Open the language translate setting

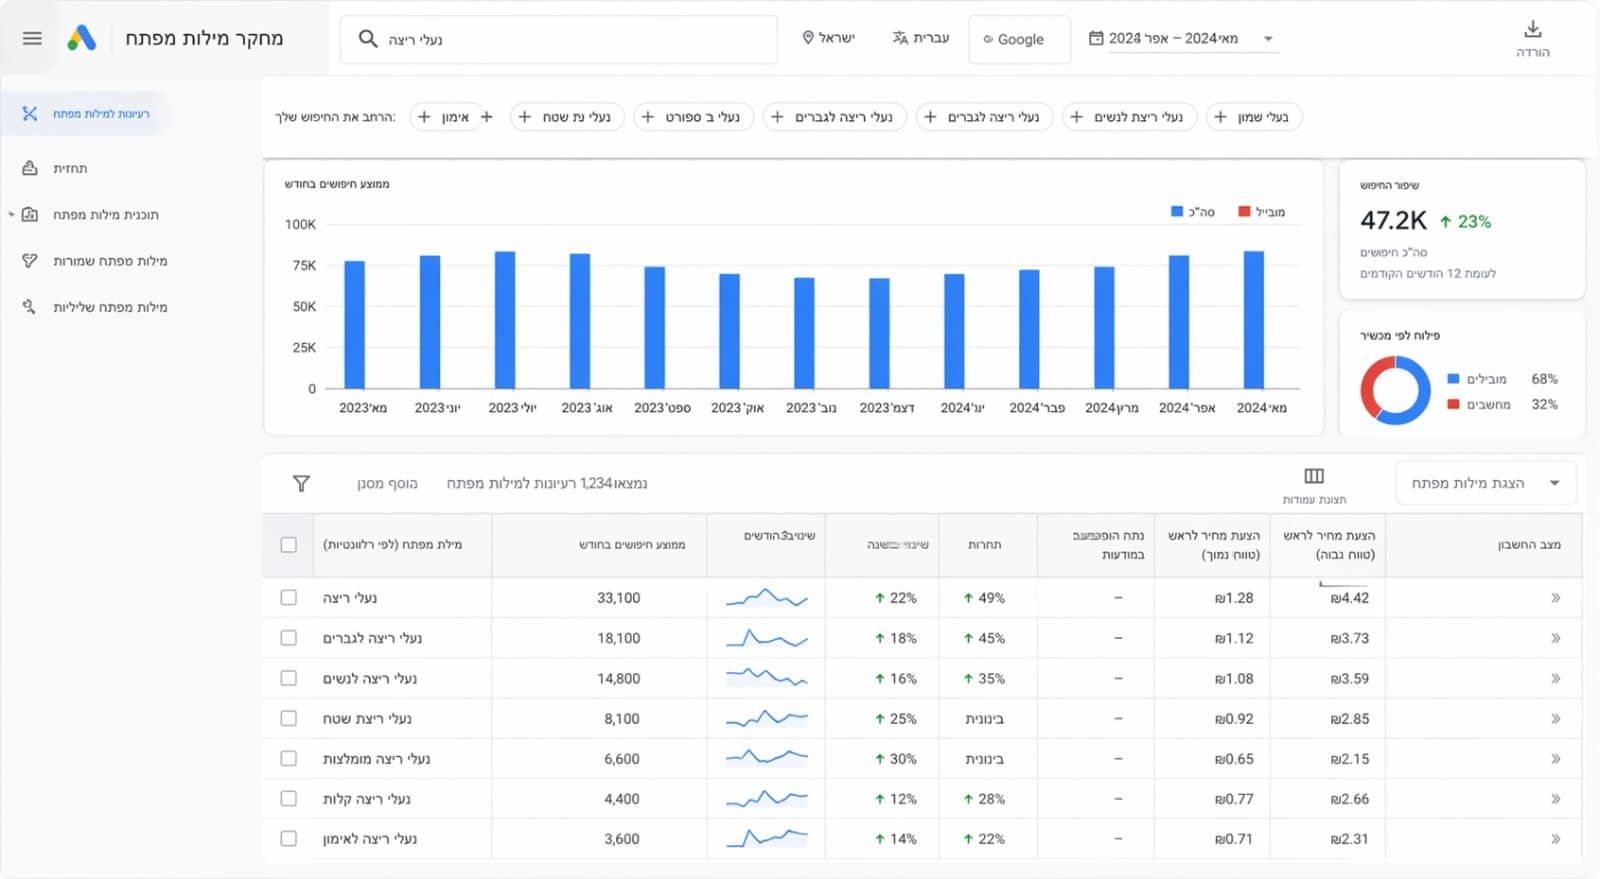pyautogui.click(x=920, y=38)
